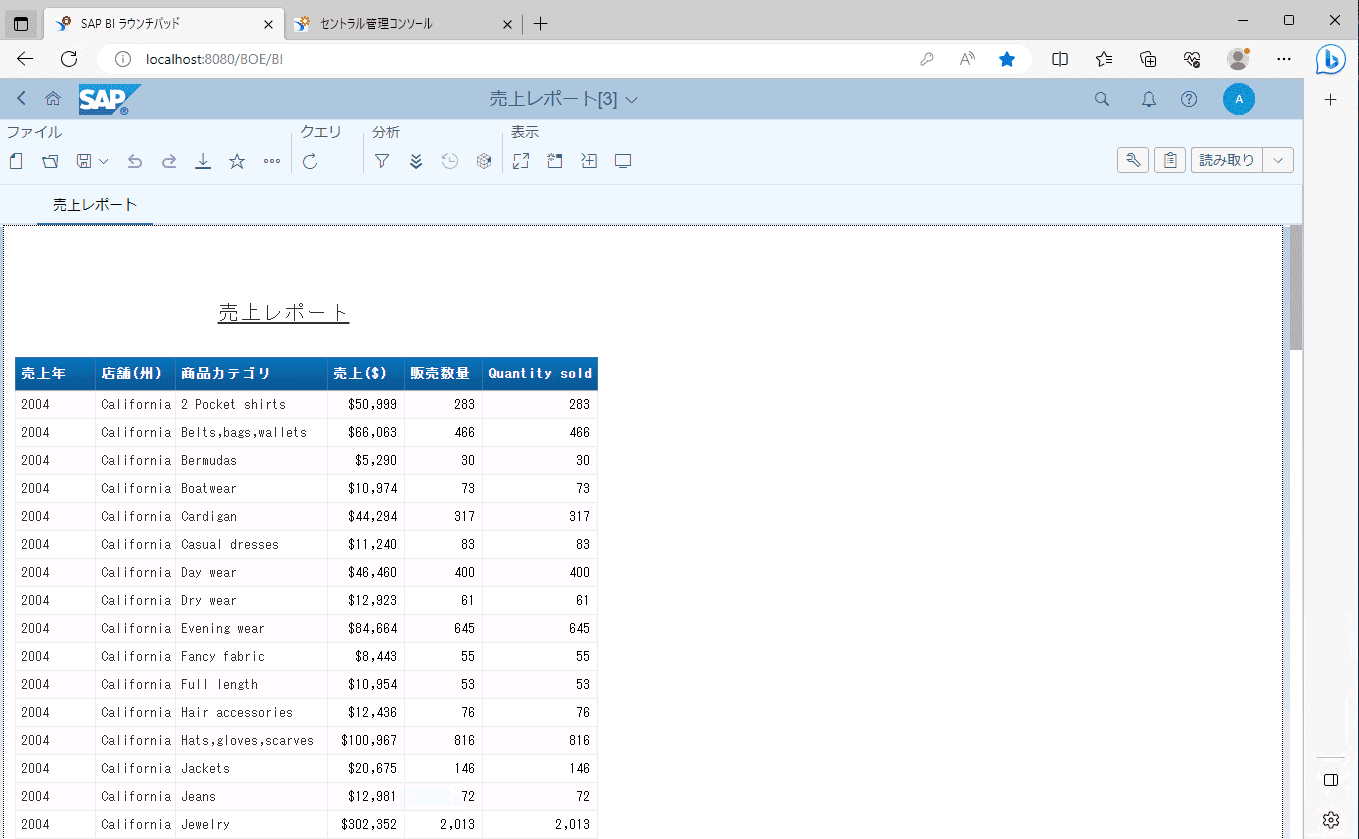This screenshot has height=839, width=1359.
Task: Click the user avatar A button
Action: 1238,99
